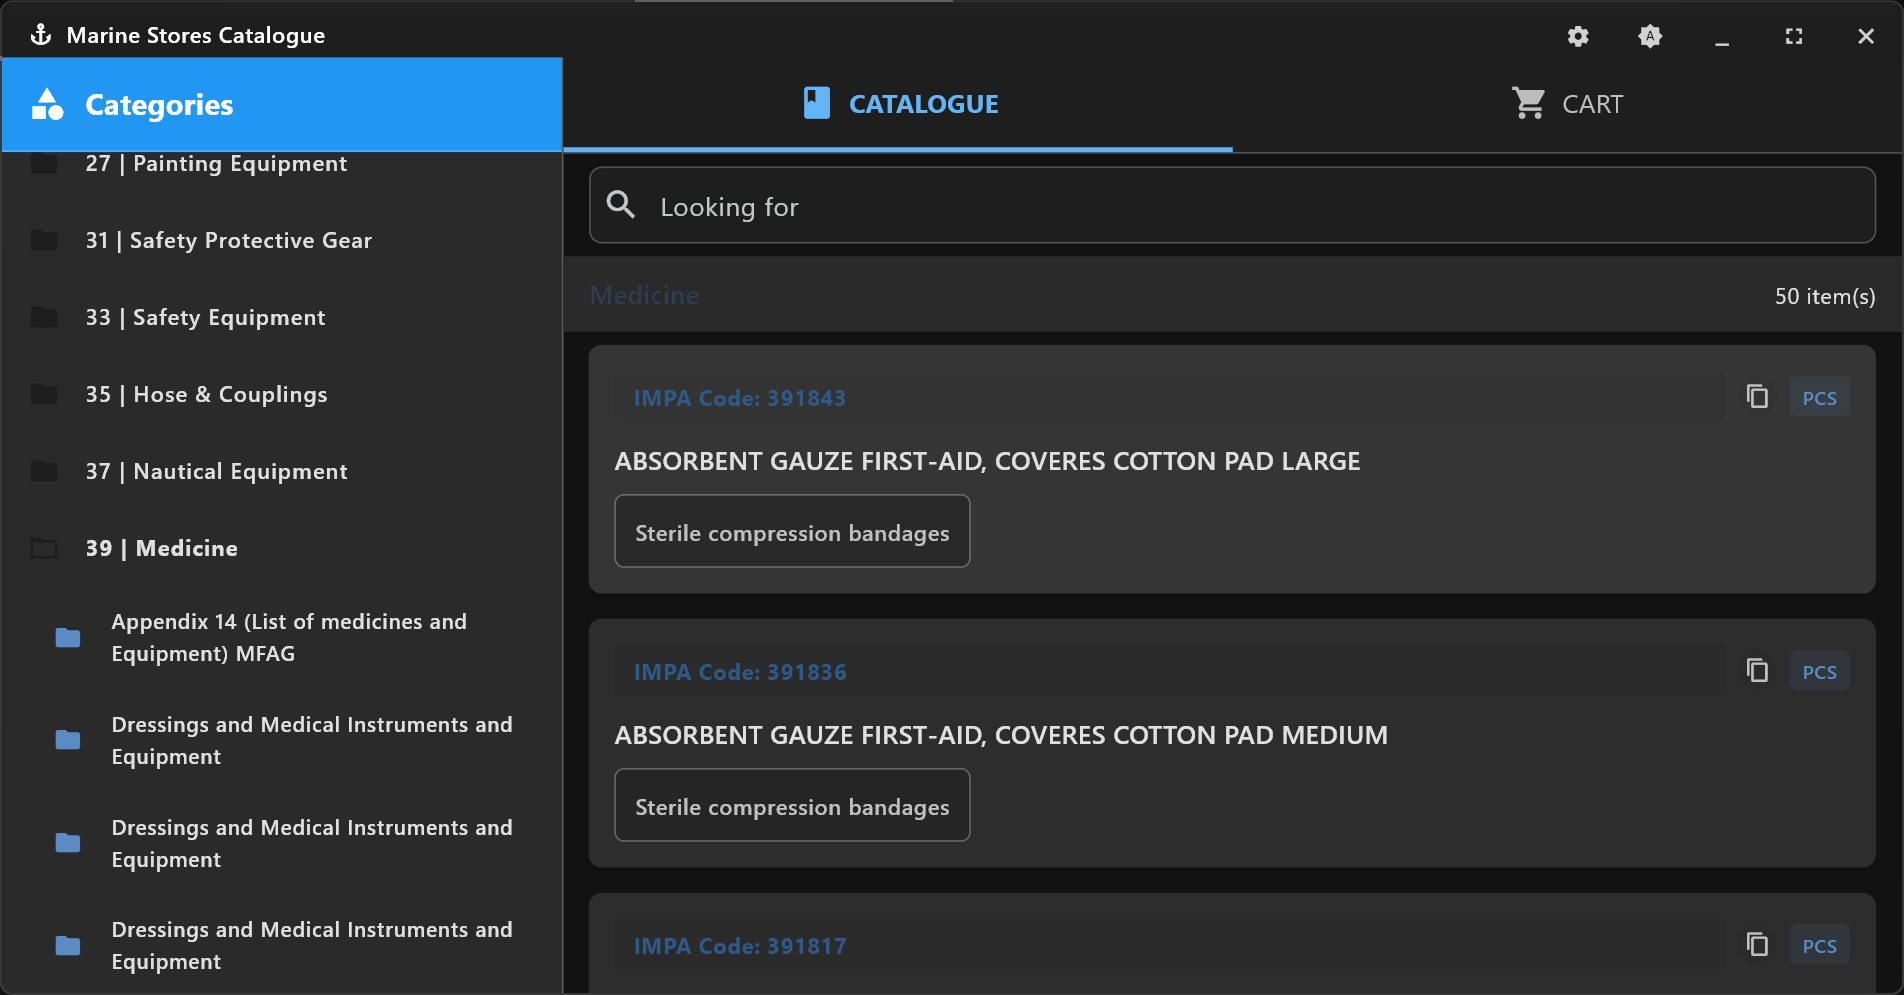The height and width of the screenshot is (995, 1904).
Task: Click the 50 item(s) count
Action: tap(1825, 296)
